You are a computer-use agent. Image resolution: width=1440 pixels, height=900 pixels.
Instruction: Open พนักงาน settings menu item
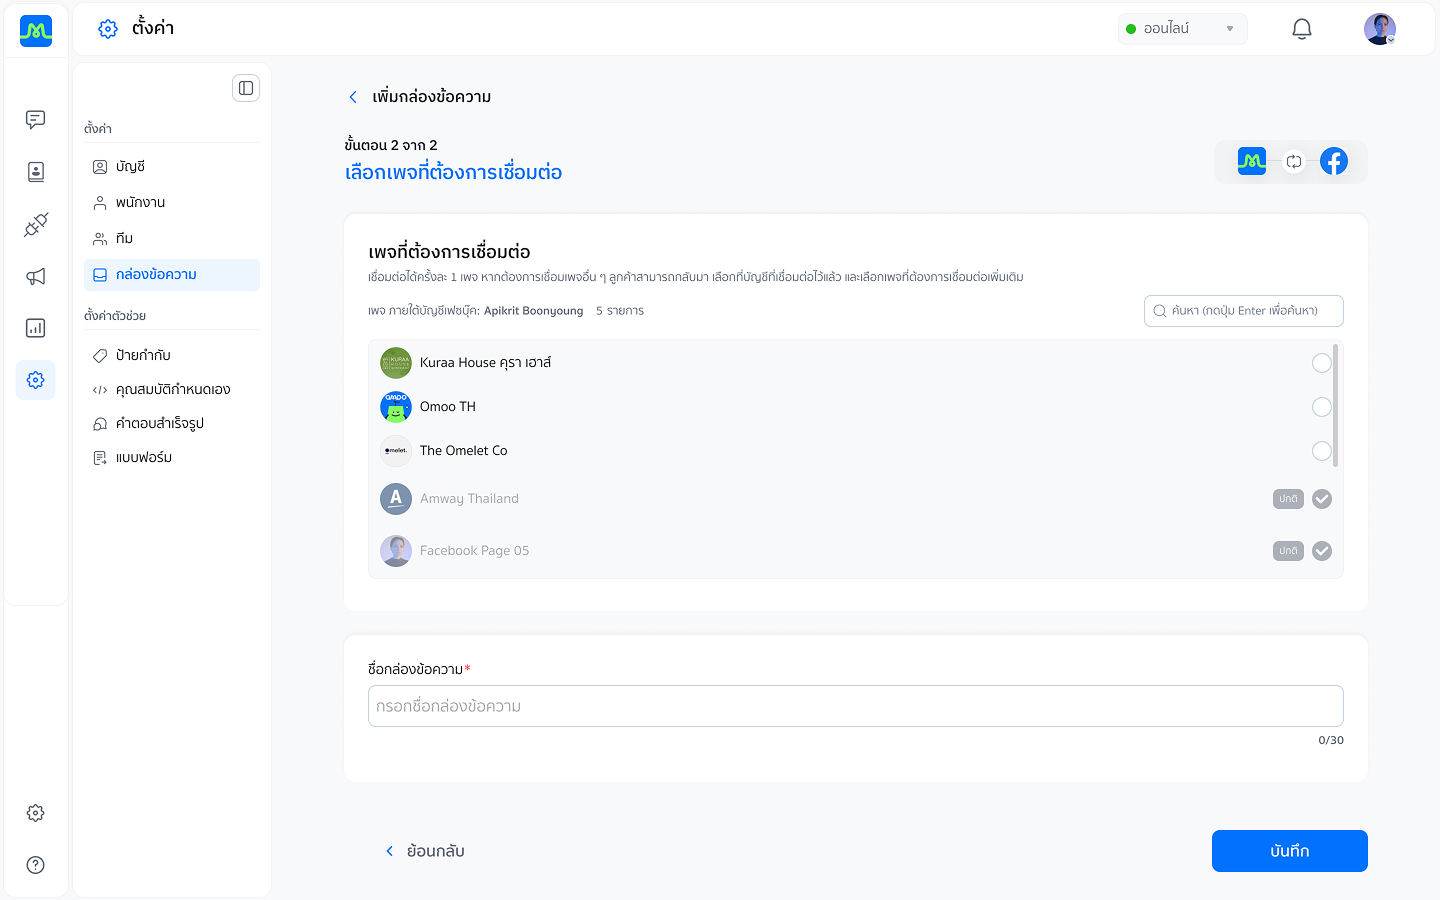172,203
